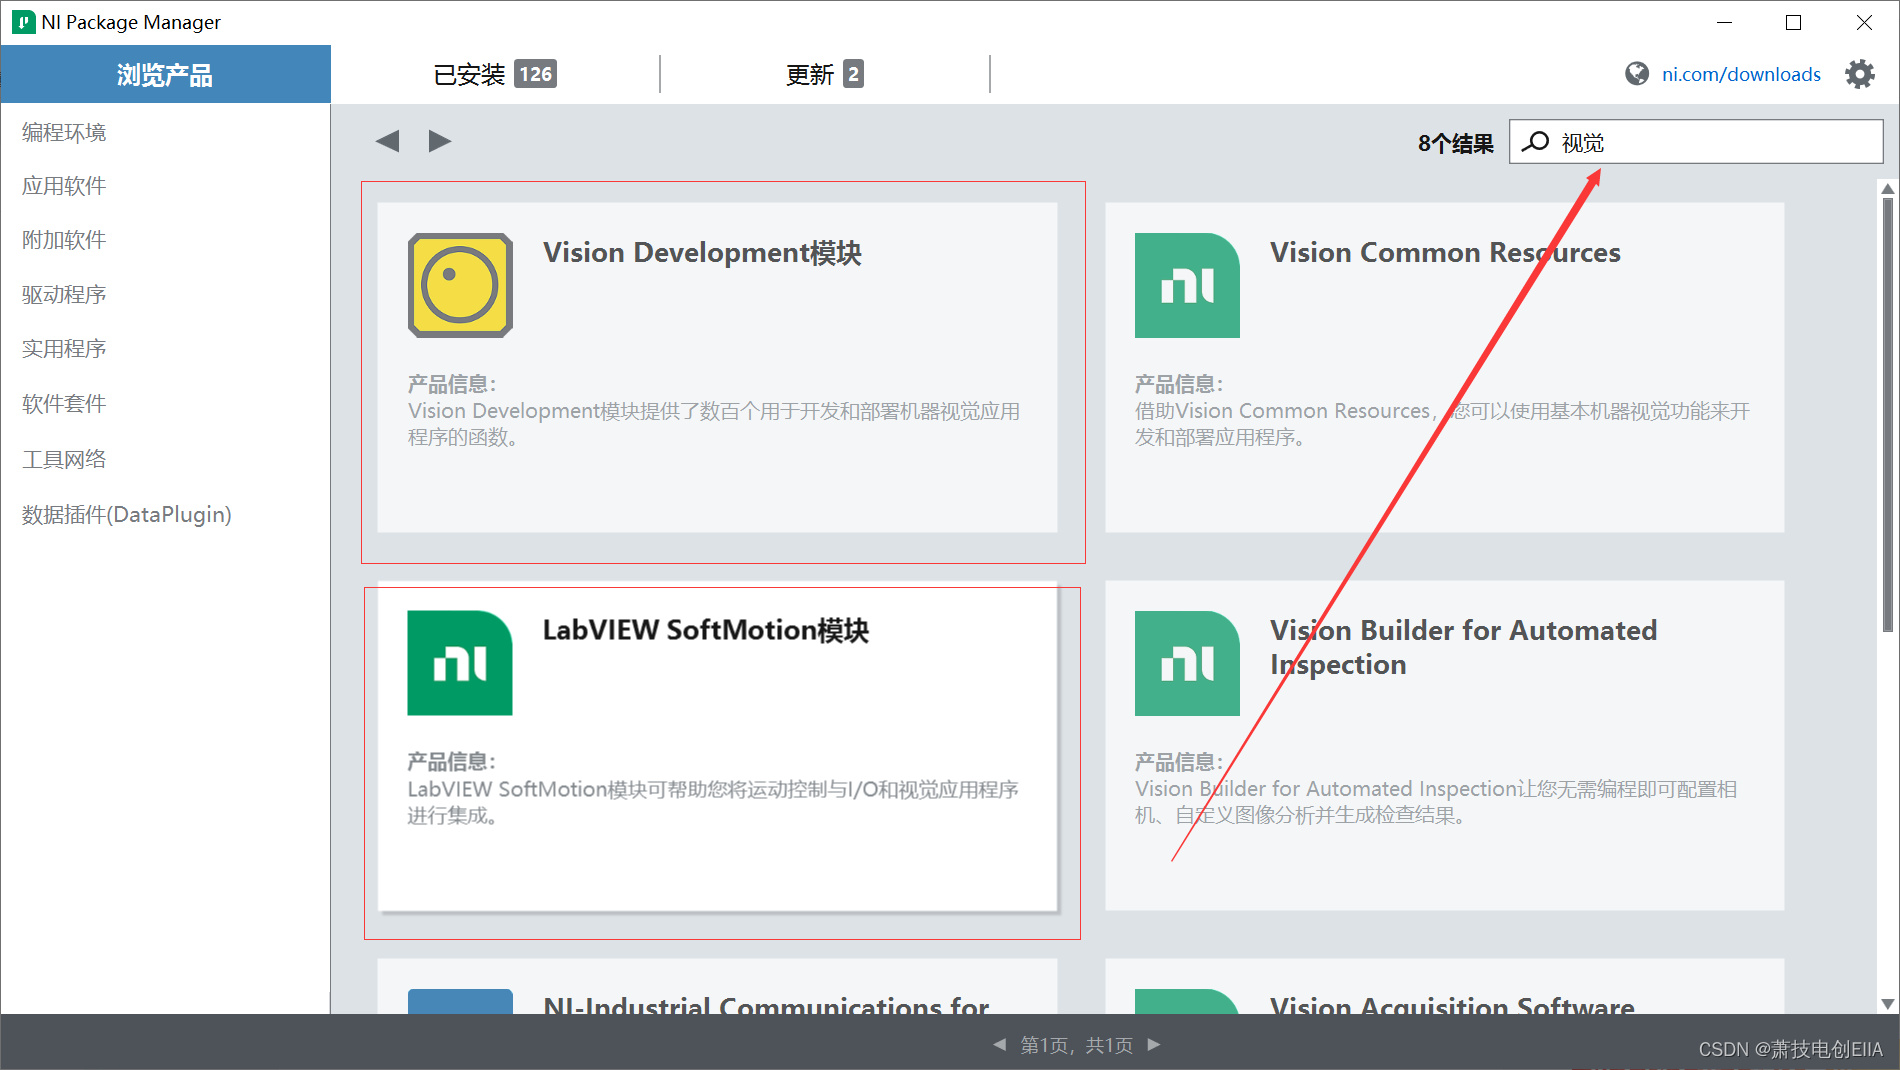Select the 驱动程序 category
1900x1070 pixels.
64,295
